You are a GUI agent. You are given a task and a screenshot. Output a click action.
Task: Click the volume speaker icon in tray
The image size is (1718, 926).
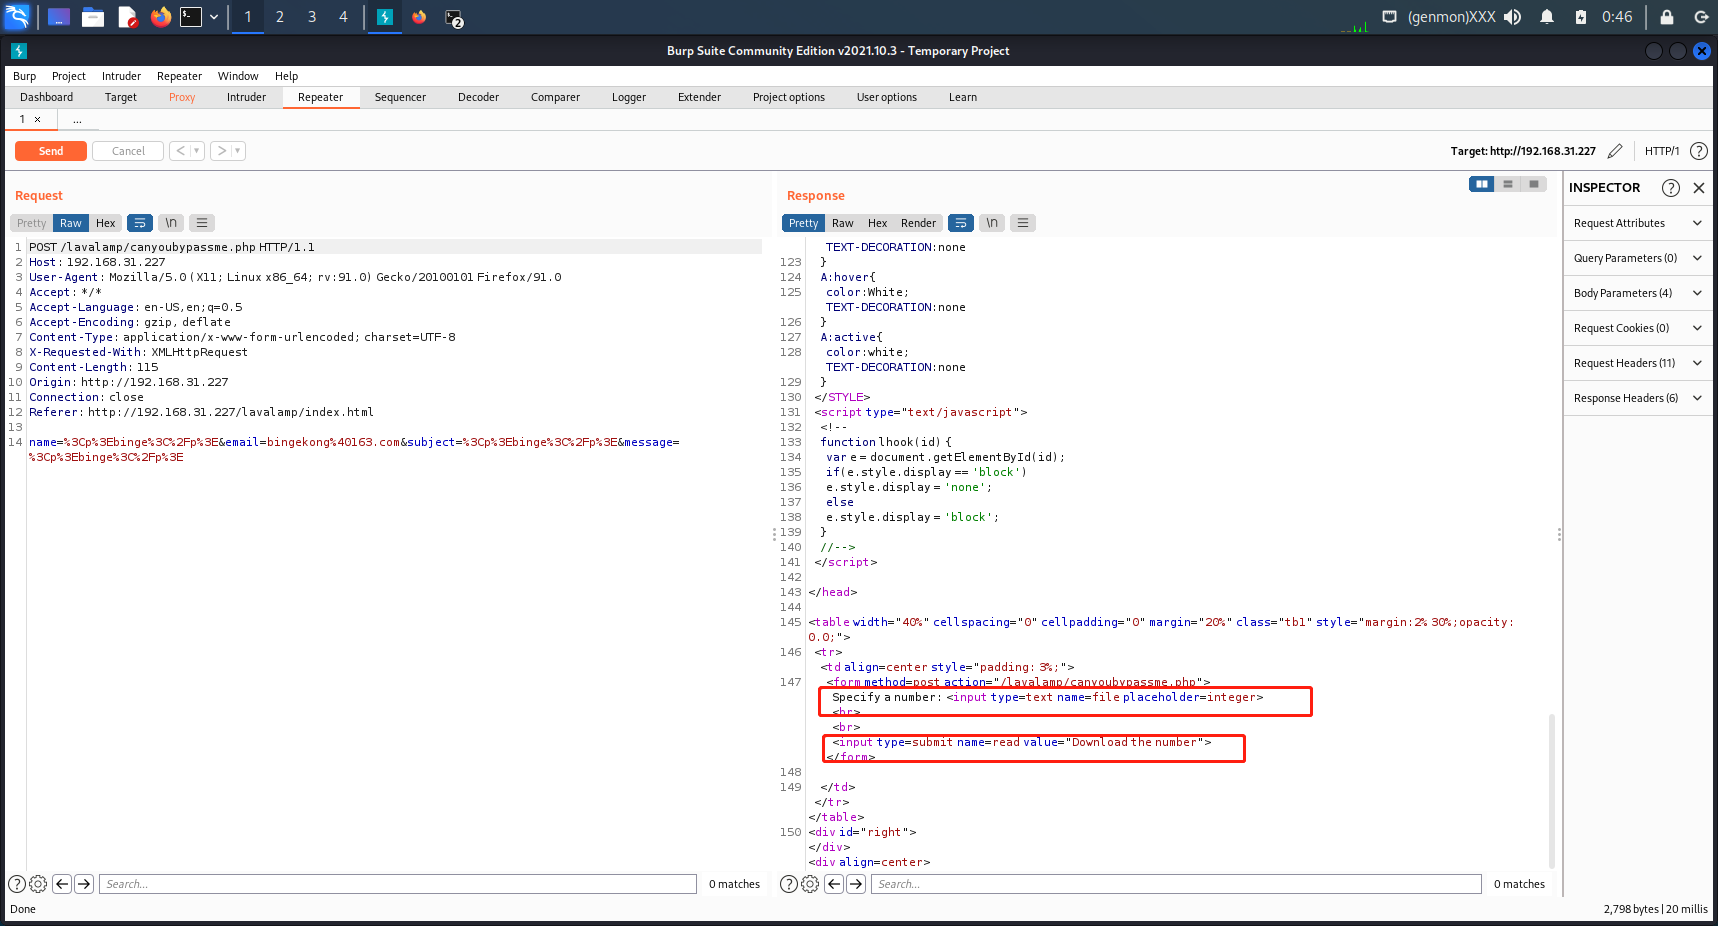pyautogui.click(x=1512, y=17)
